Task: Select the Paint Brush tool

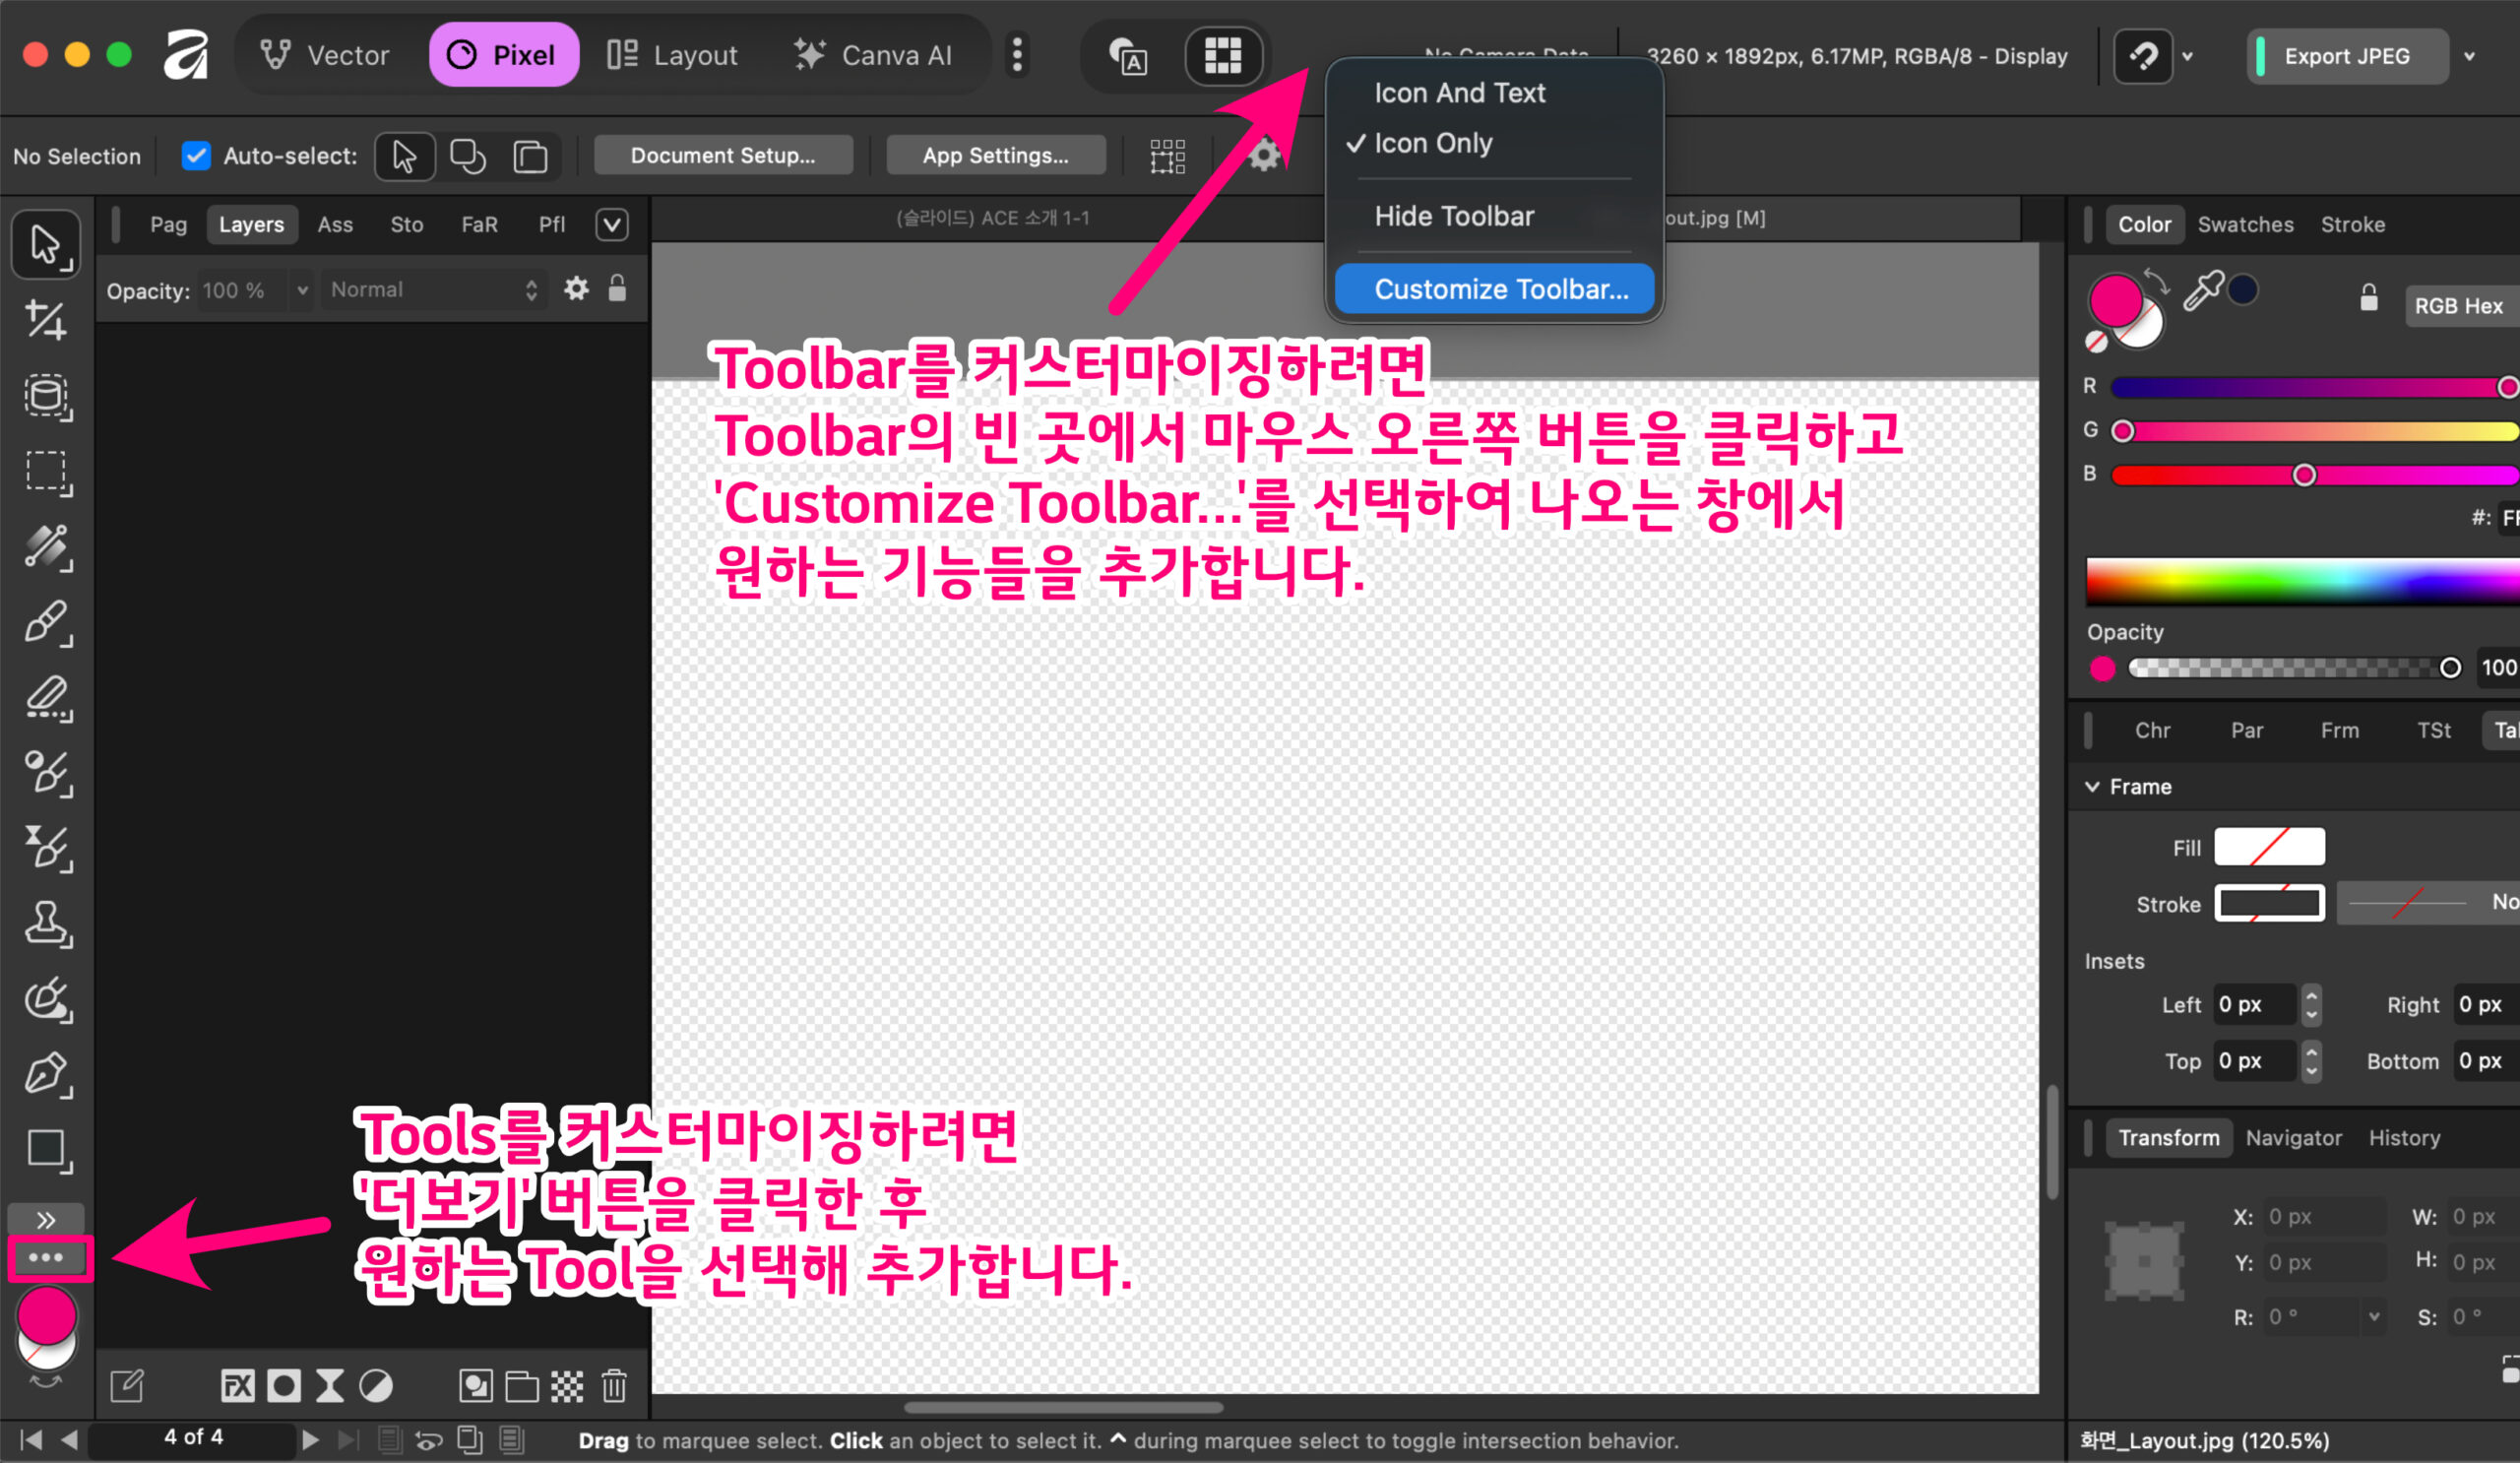Action: [46, 622]
